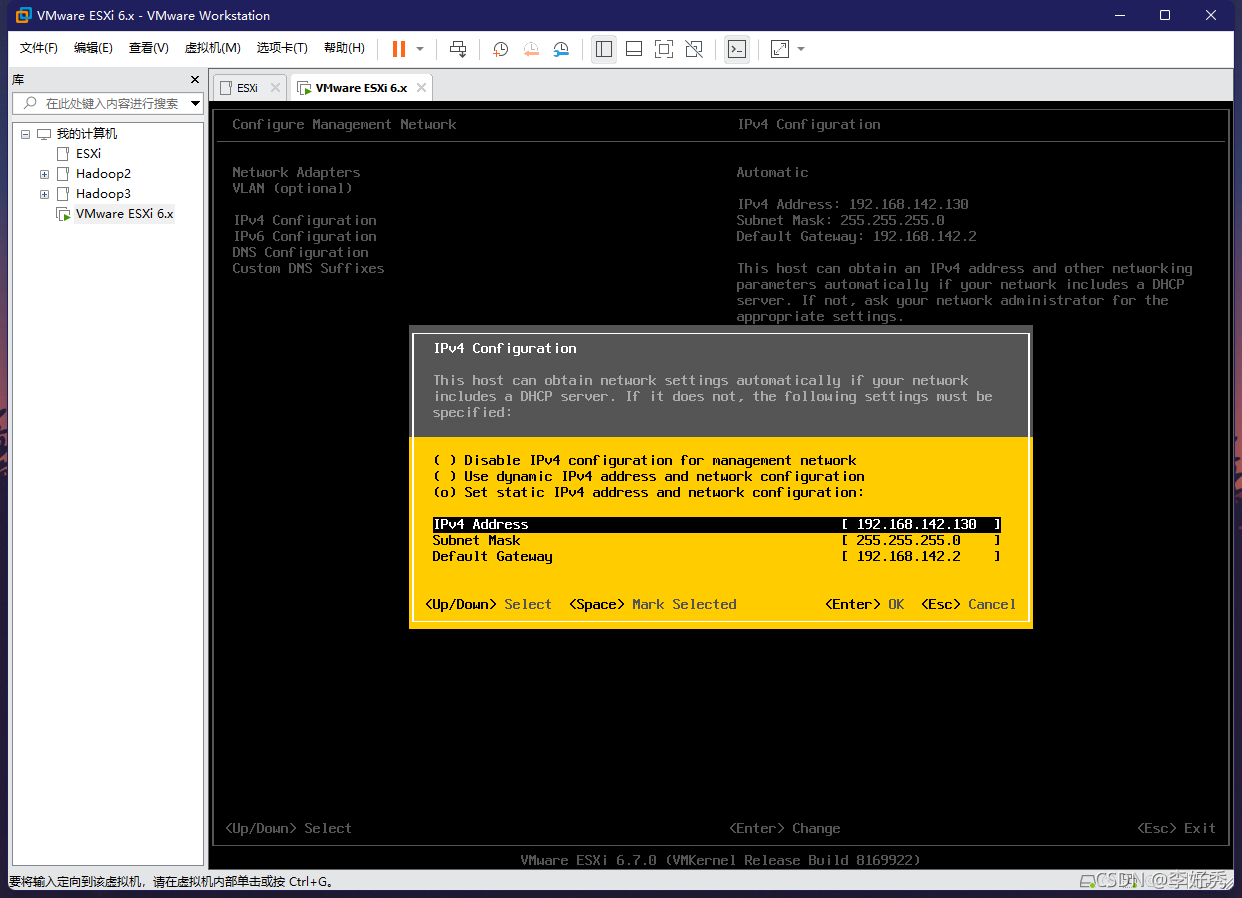Open the console view icon

click(737, 48)
